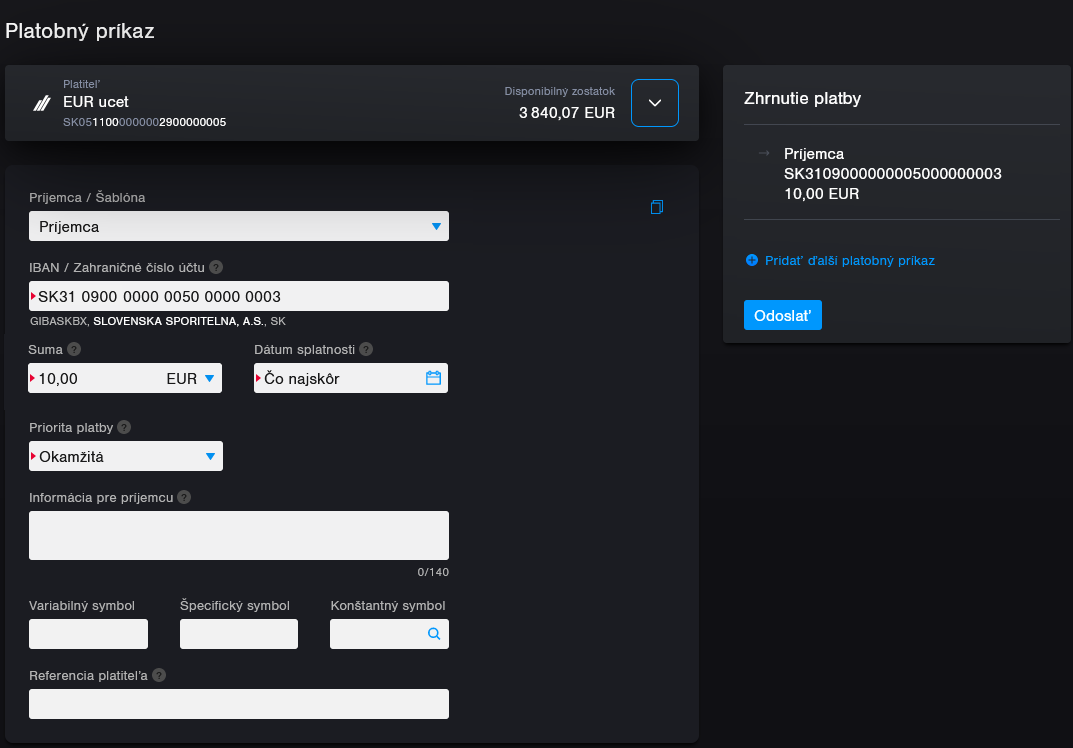This screenshot has height=748, width=1073.
Task: Click help icon beside Informácia pre príjemcu
Action: [x=184, y=497]
